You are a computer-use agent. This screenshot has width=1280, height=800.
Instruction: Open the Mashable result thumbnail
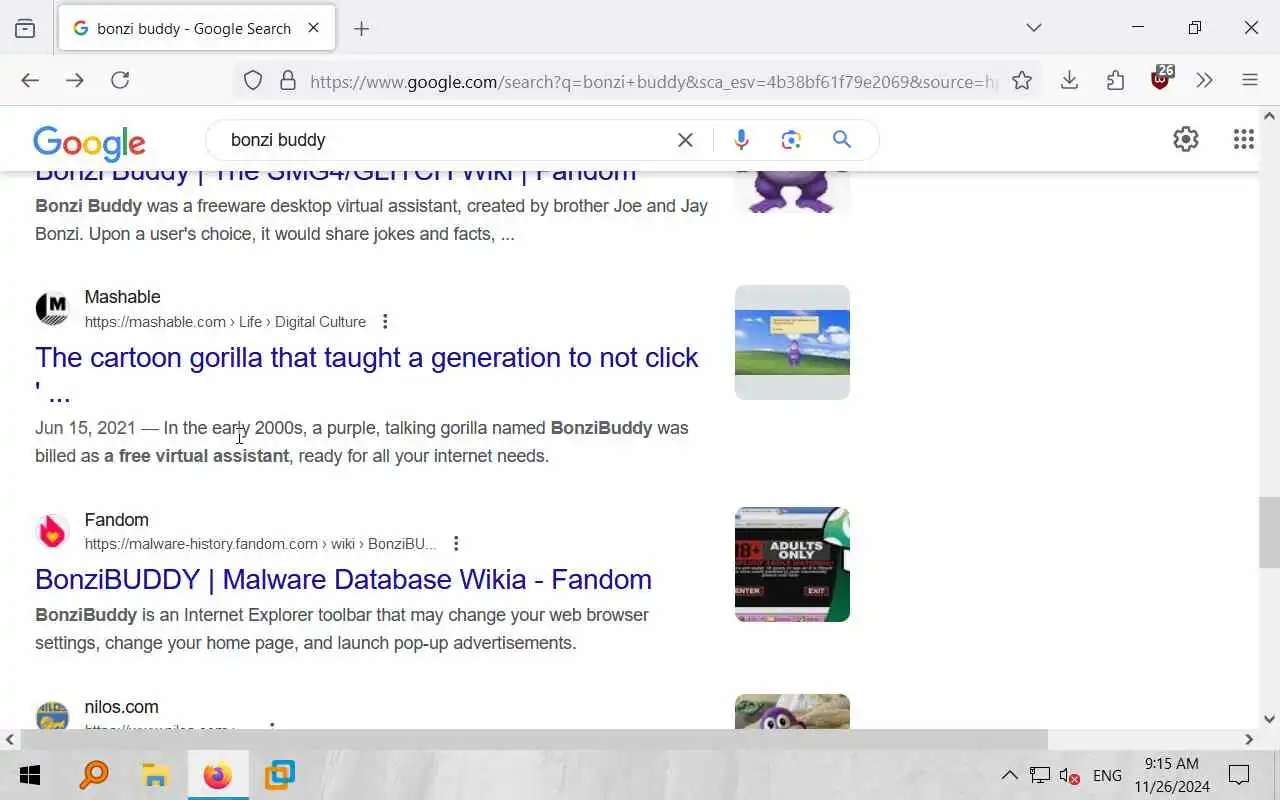tap(792, 342)
